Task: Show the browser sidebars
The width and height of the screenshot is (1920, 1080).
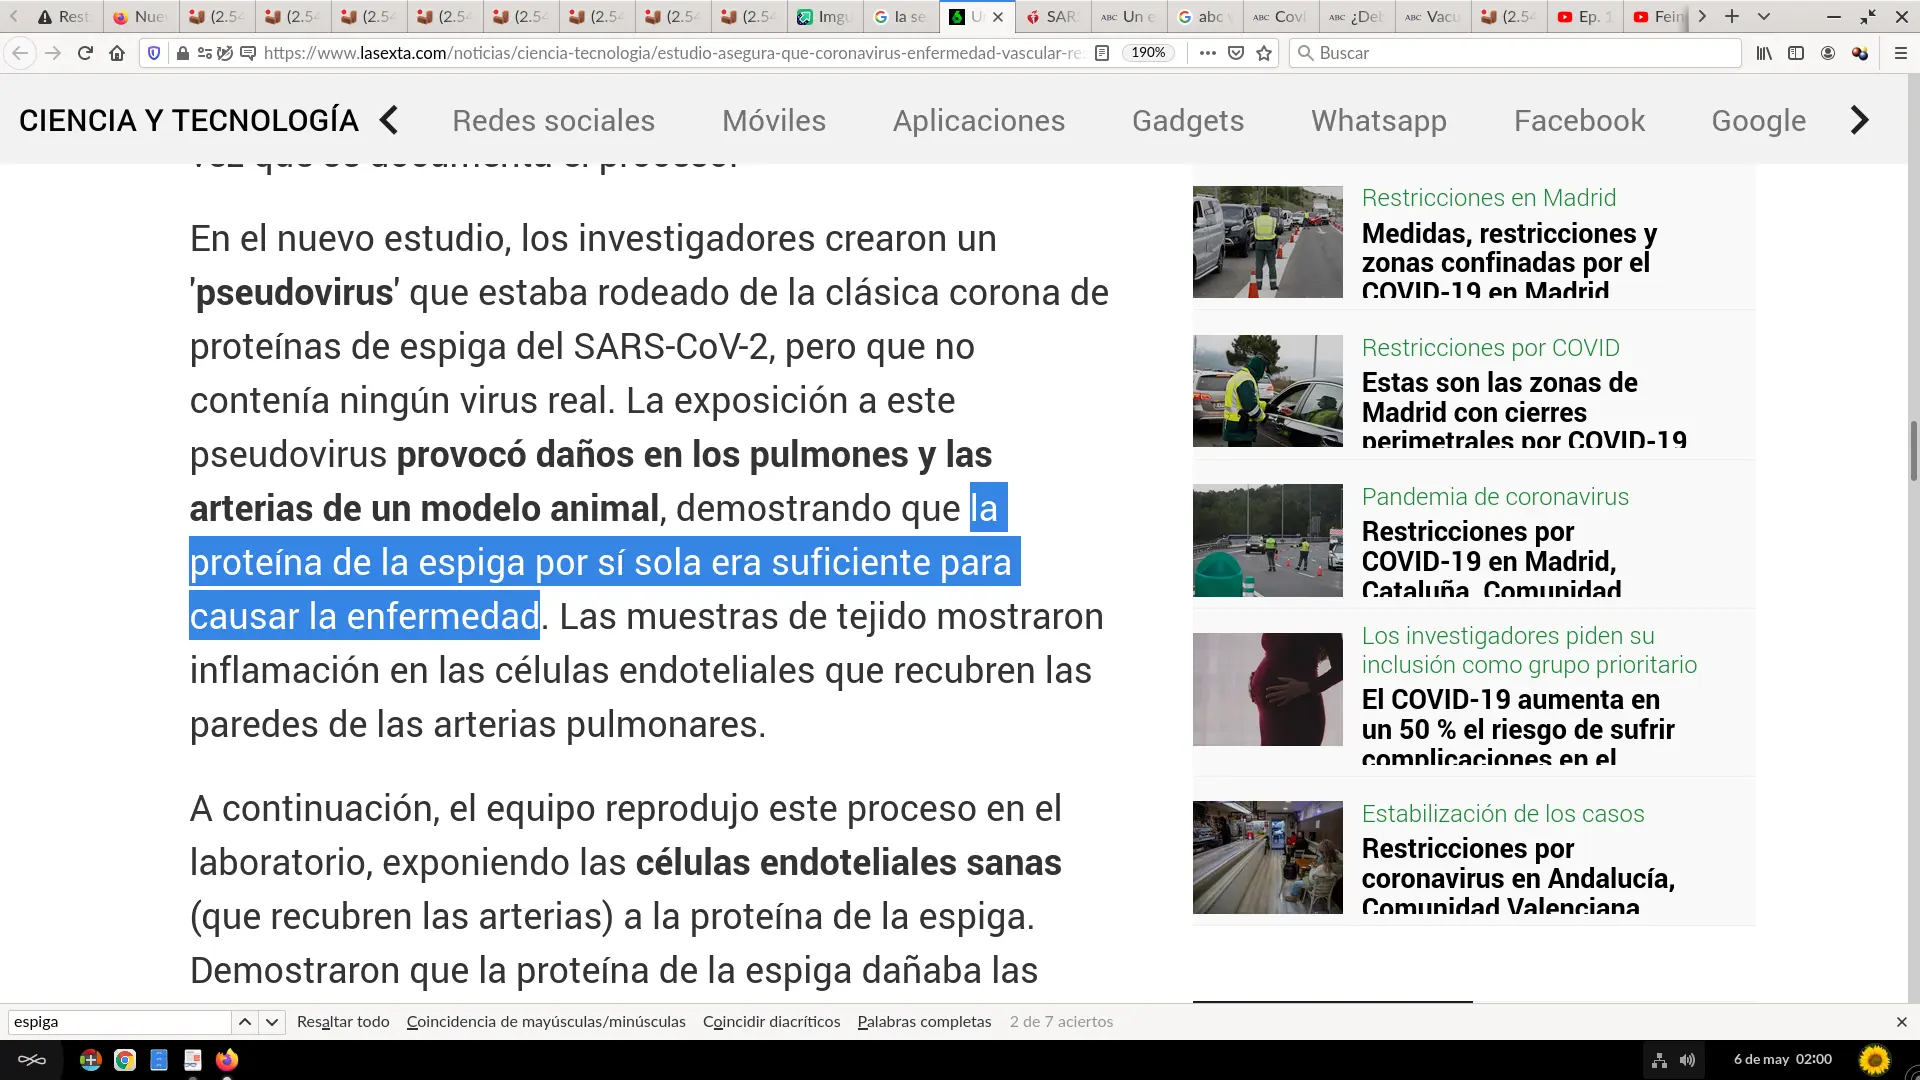Action: pos(1796,53)
